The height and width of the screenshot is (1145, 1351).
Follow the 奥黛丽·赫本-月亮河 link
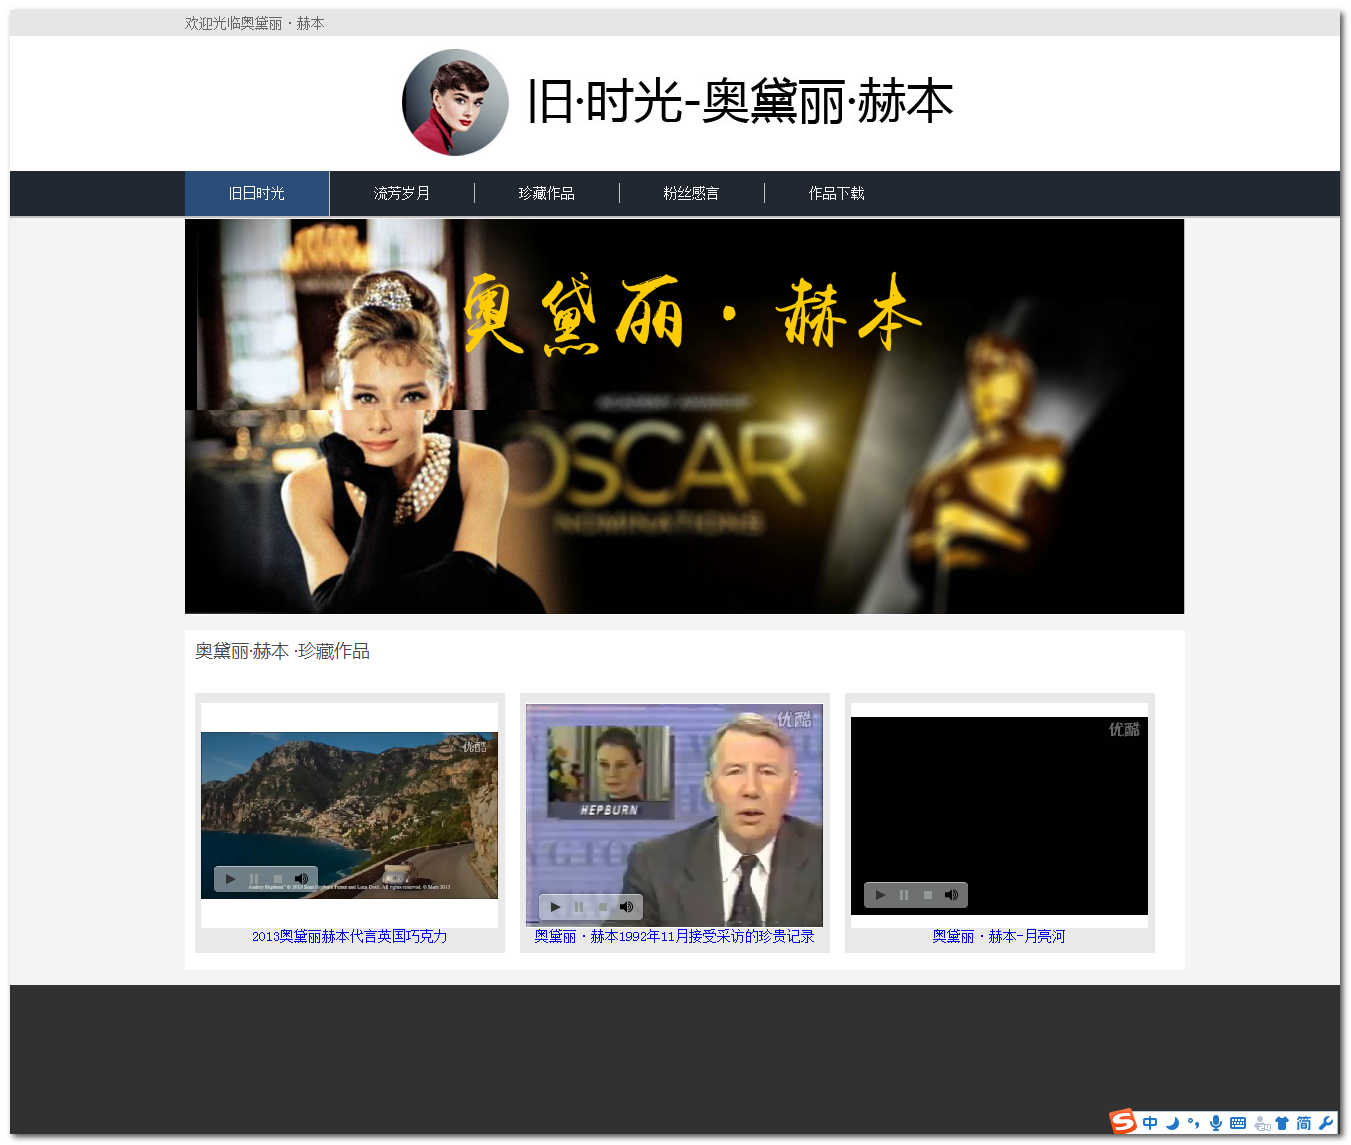[x=999, y=937]
